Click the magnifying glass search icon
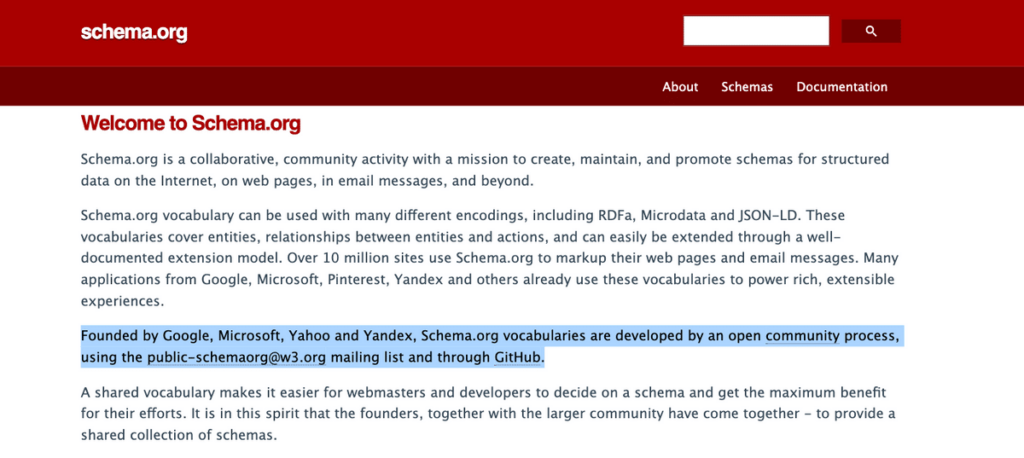Screen dimensions: 1024x458 coord(871,31)
